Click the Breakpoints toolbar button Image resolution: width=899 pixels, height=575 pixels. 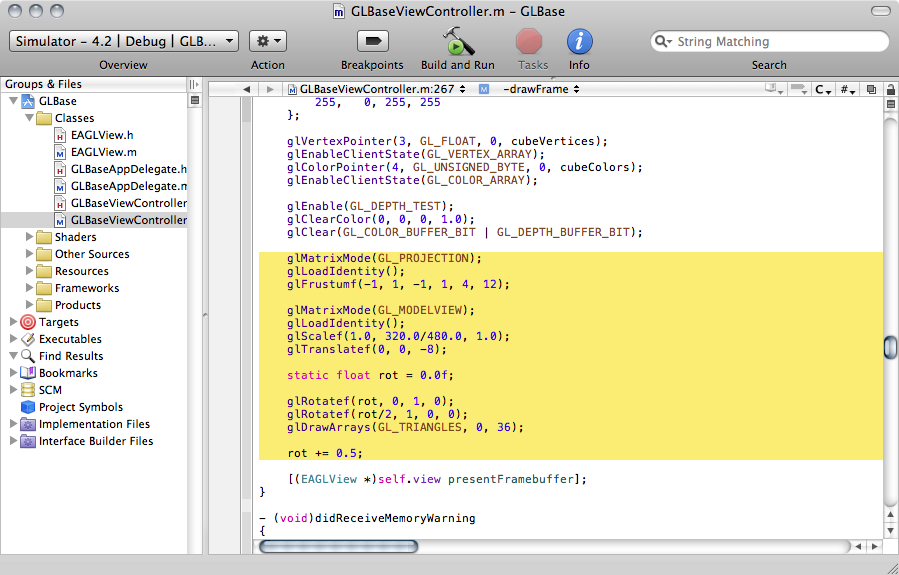[x=373, y=41]
